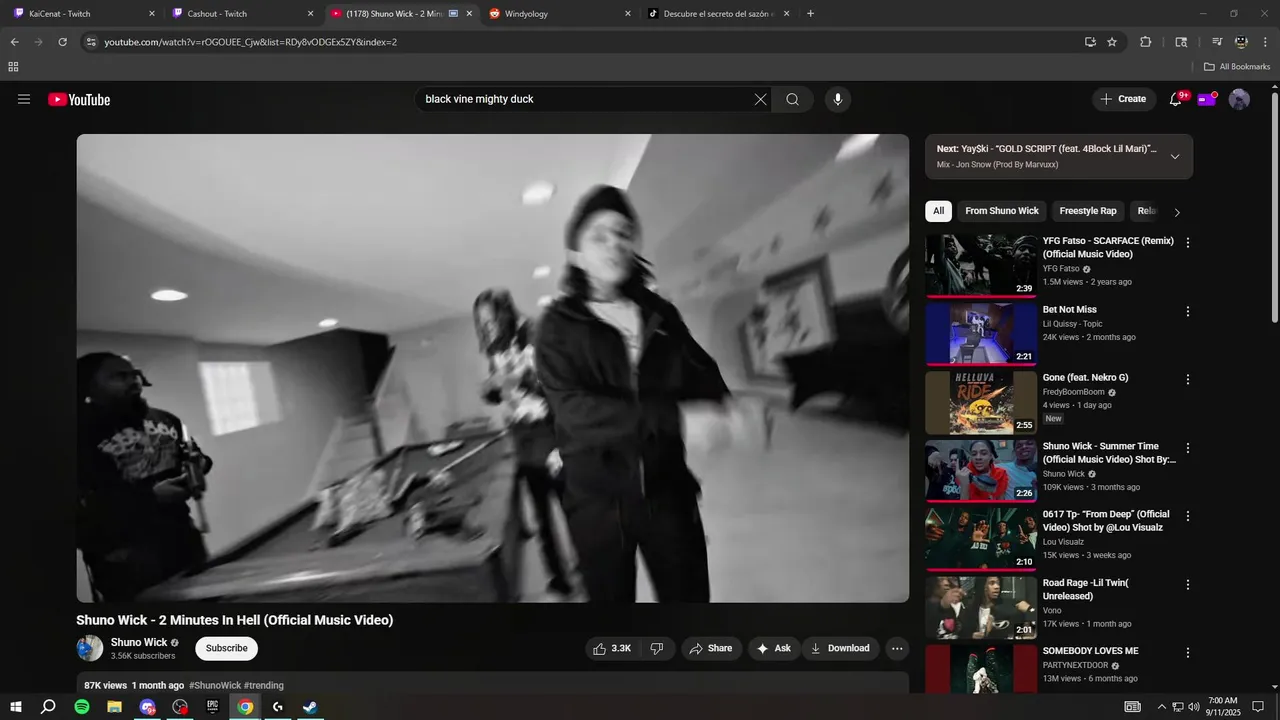This screenshot has height=720, width=1280.
Task: Click the #ShunoWick hashtag
Action: tap(215, 685)
